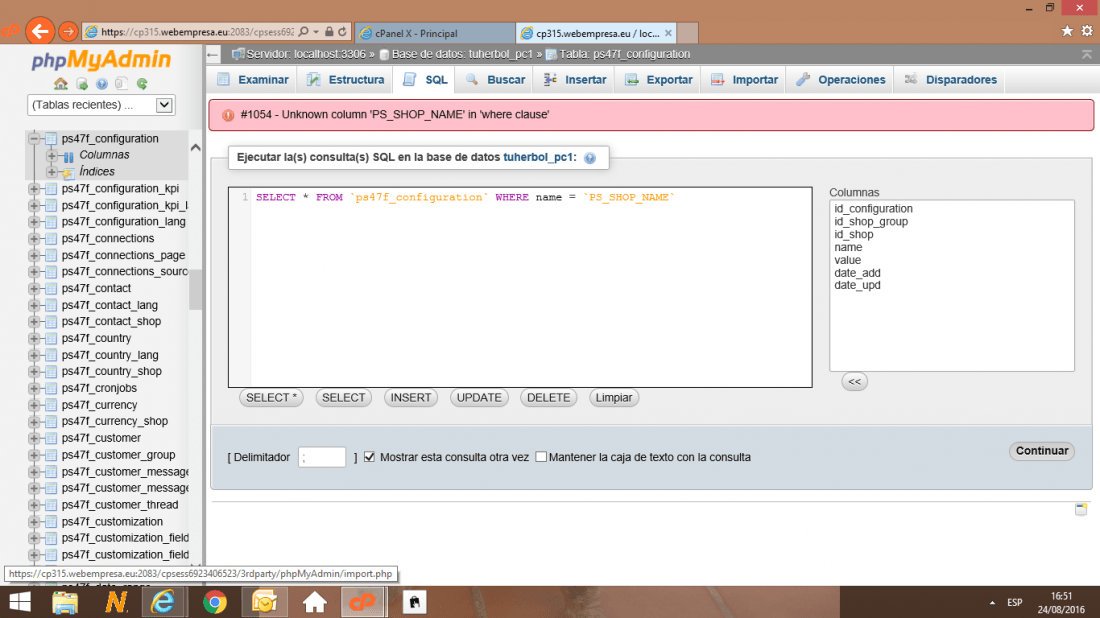Enable Mantener la caja de texto checkbox
The width and height of the screenshot is (1100, 618).
tap(541, 457)
